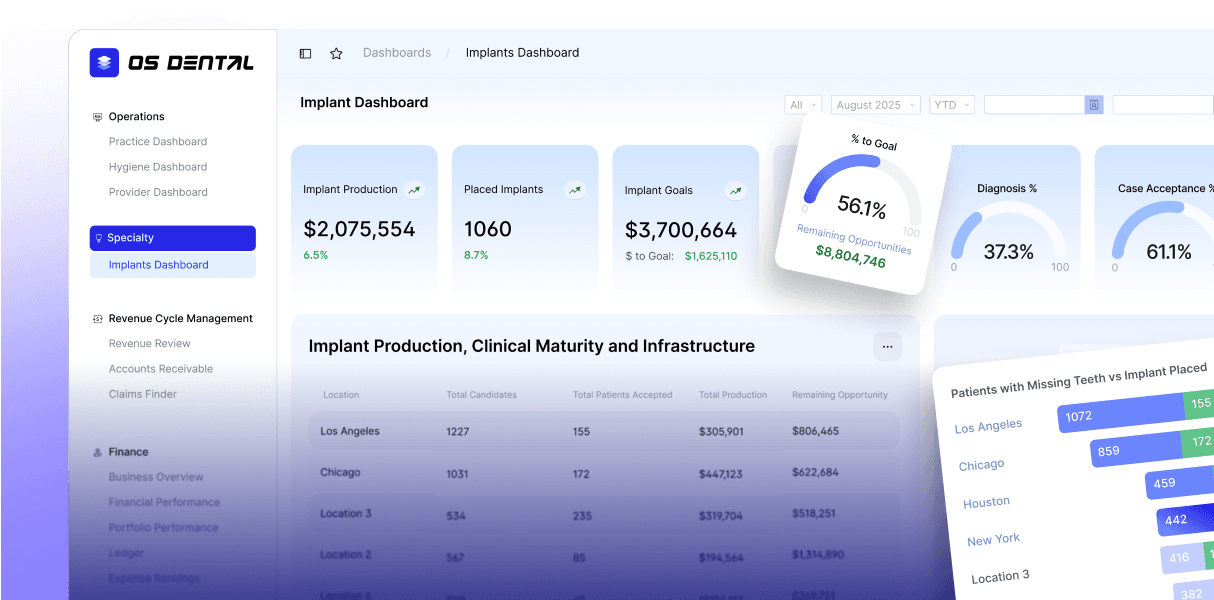Image resolution: width=1214 pixels, height=600 pixels.
Task: Open Portfolio Performance in sidebar
Action: (x=164, y=527)
